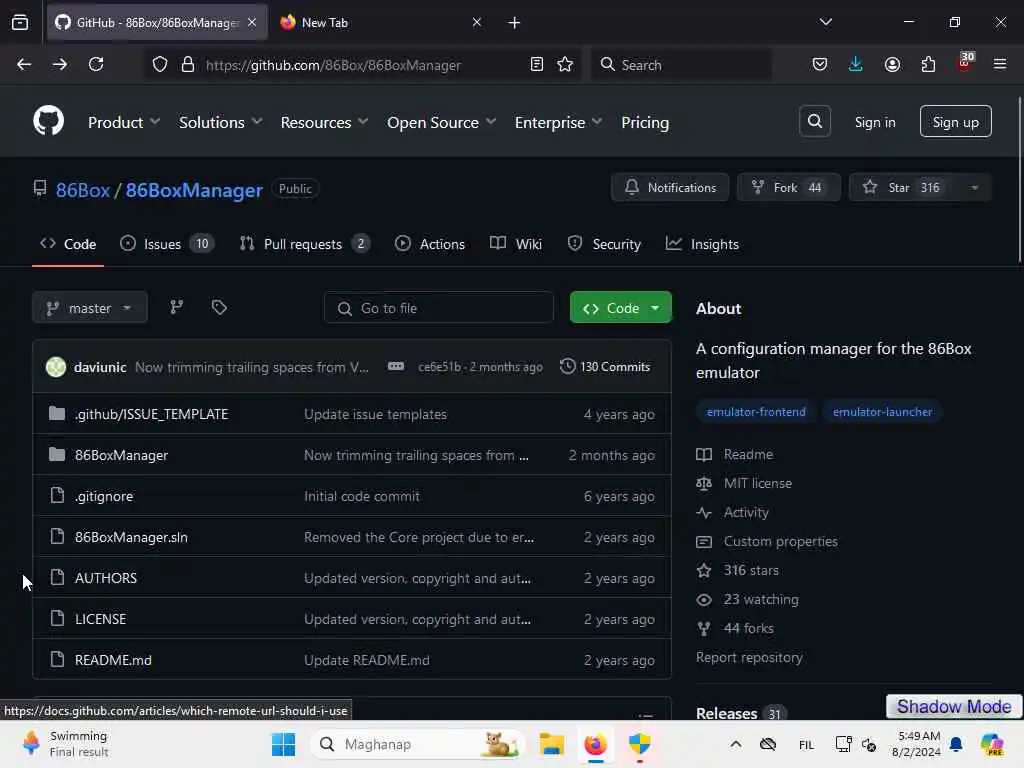
Task: Open the extensions puzzle icon
Action: pos(928,64)
